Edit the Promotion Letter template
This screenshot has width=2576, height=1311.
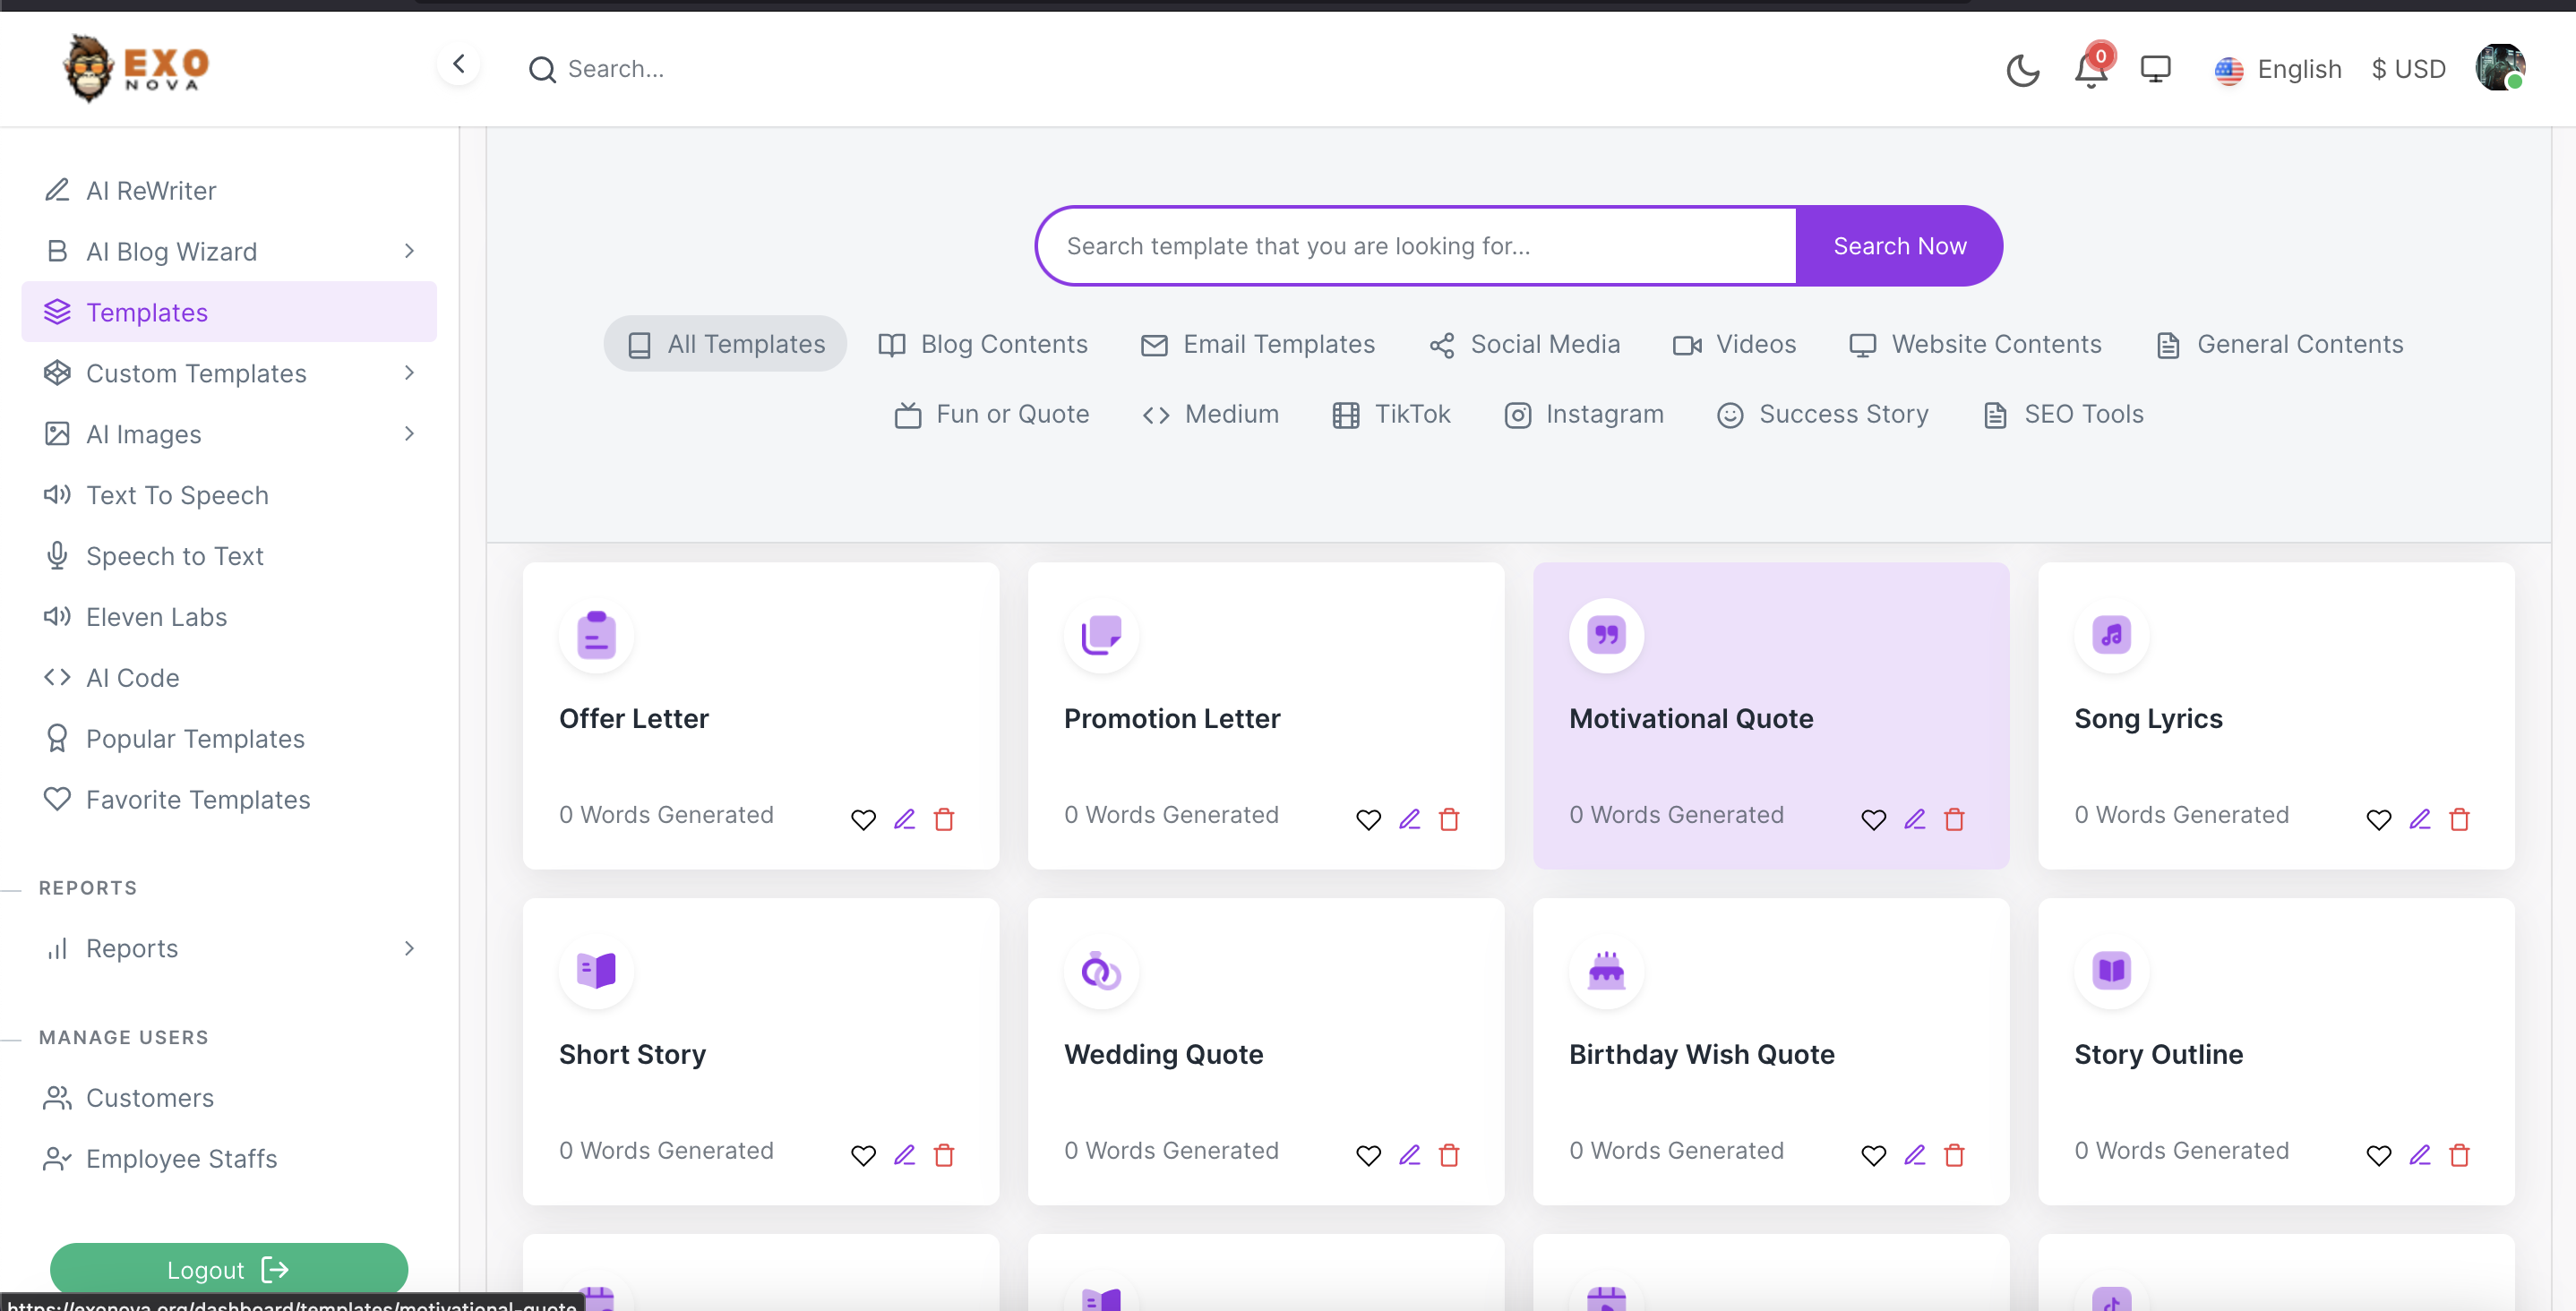pyautogui.click(x=1409, y=820)
